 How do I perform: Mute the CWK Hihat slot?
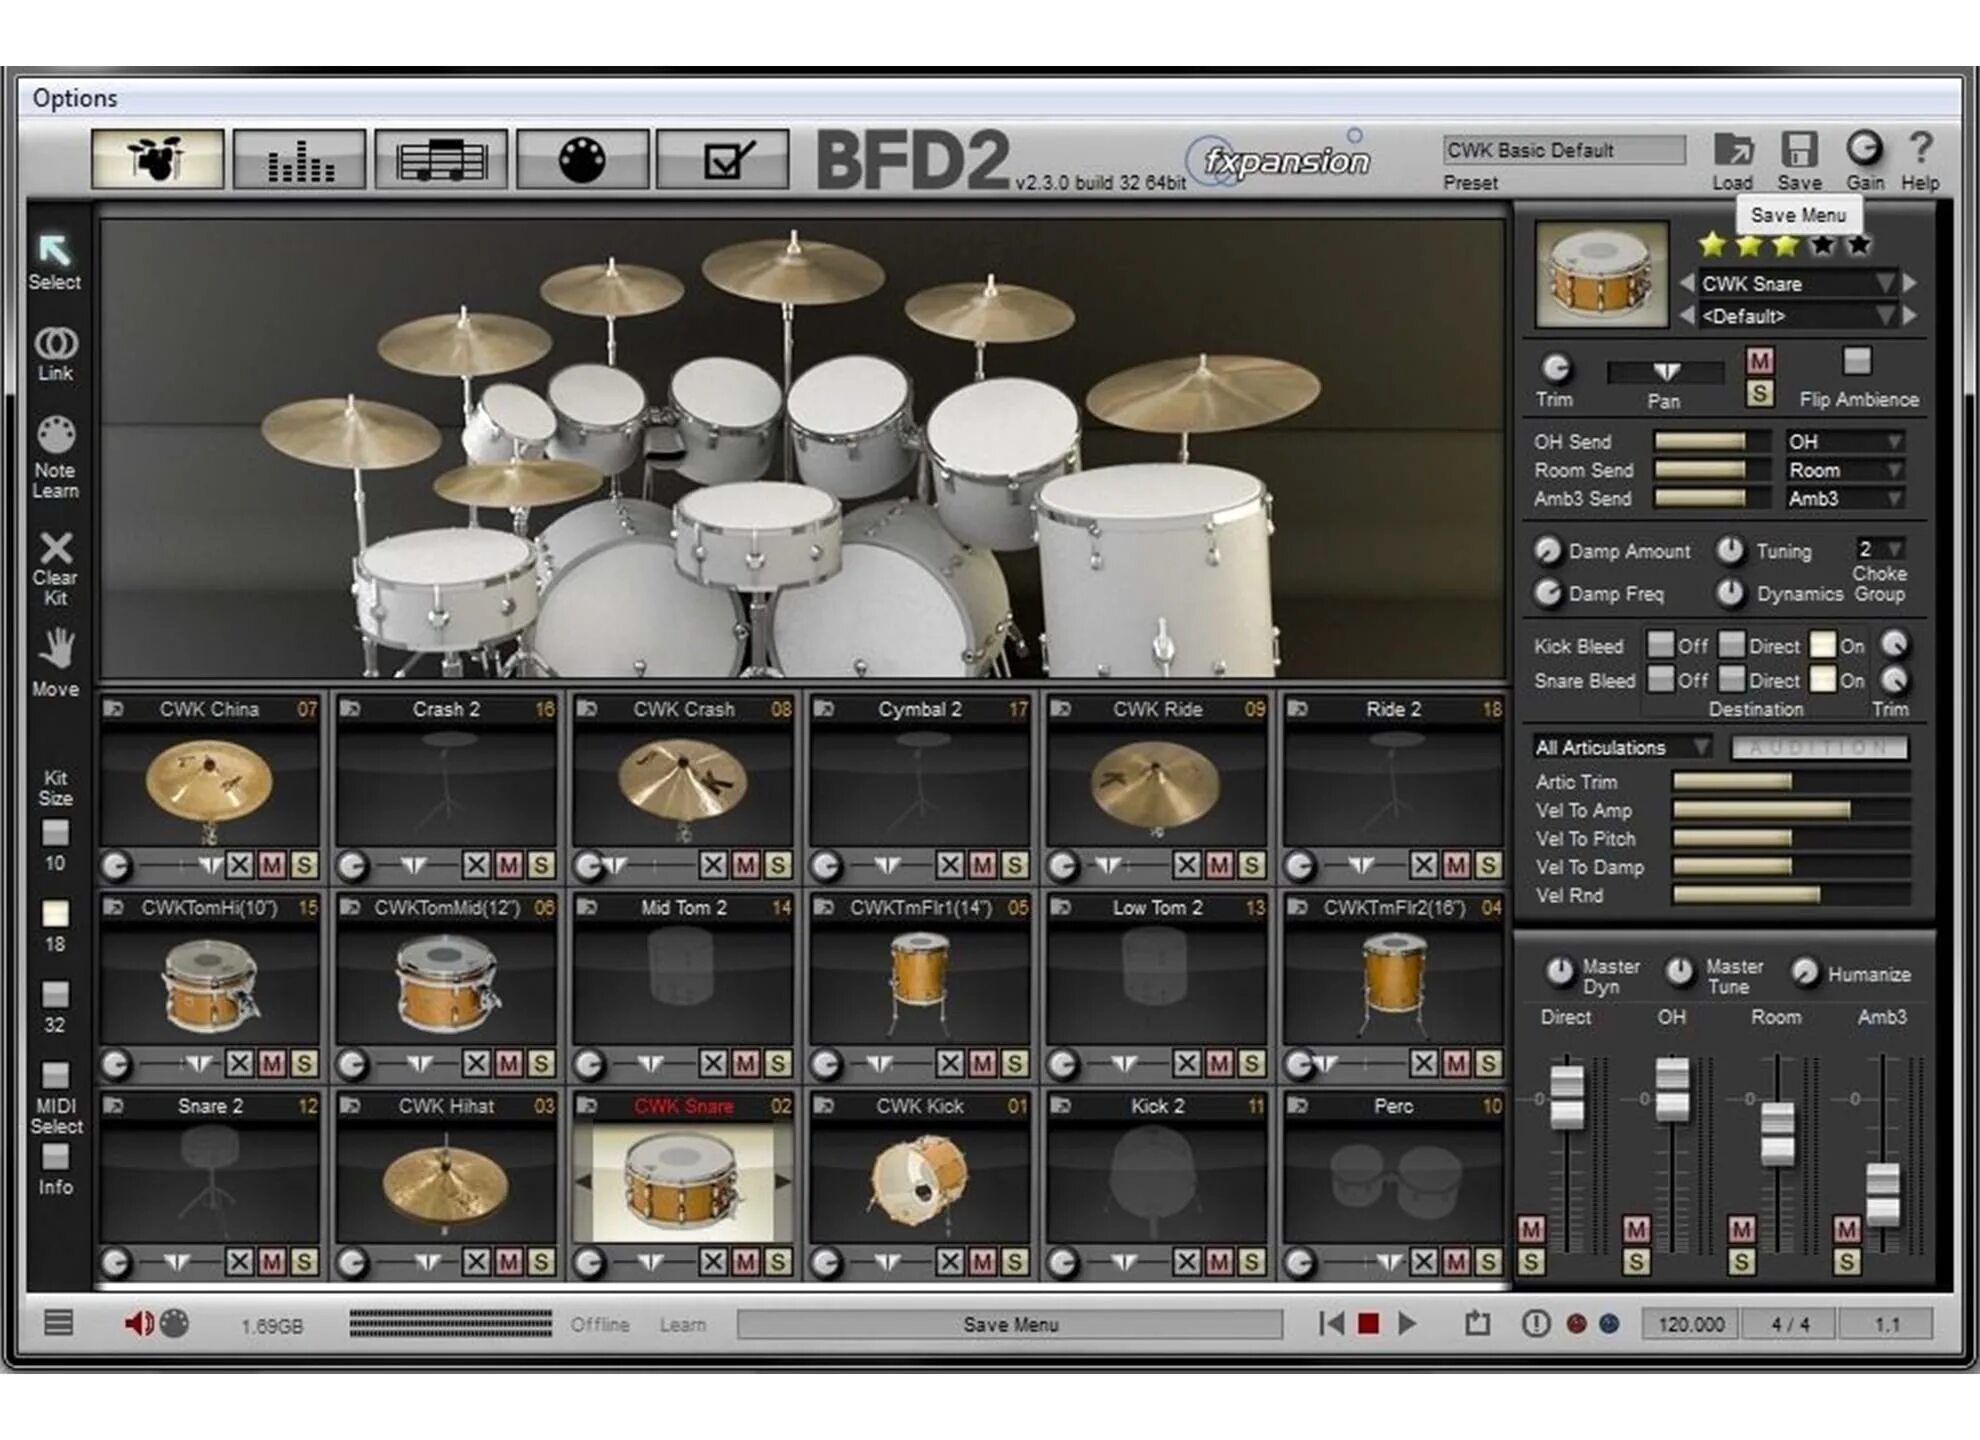pyautogui.click(x=508, y=1263)
